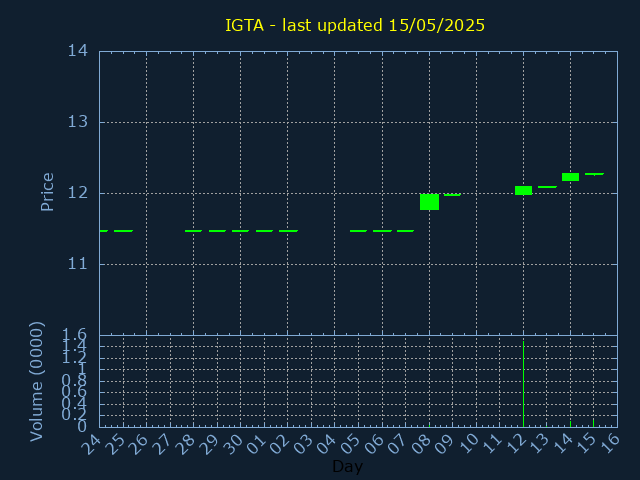Click the price dash on day 13
This screenshot has width=640, height=480.
[x=547, y=187]
